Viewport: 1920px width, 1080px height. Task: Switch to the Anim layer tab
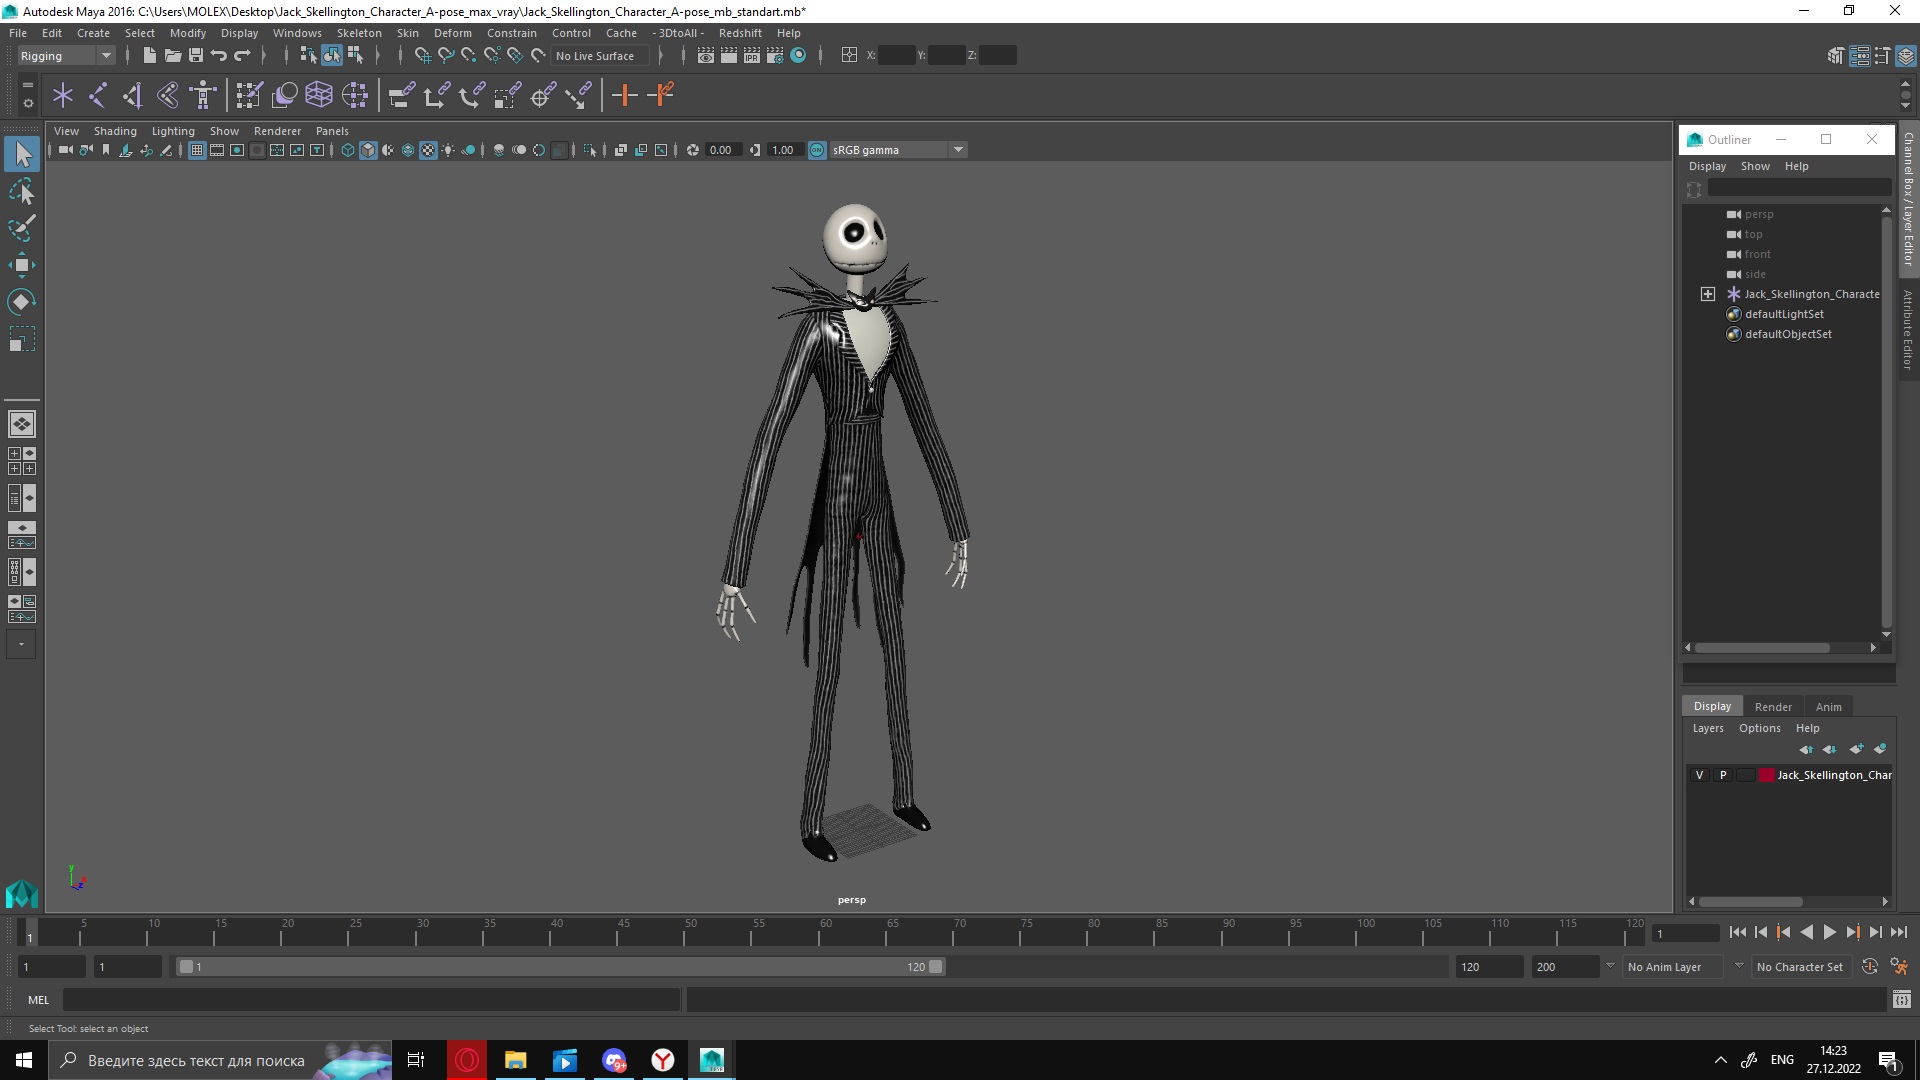click(1828, 707)
